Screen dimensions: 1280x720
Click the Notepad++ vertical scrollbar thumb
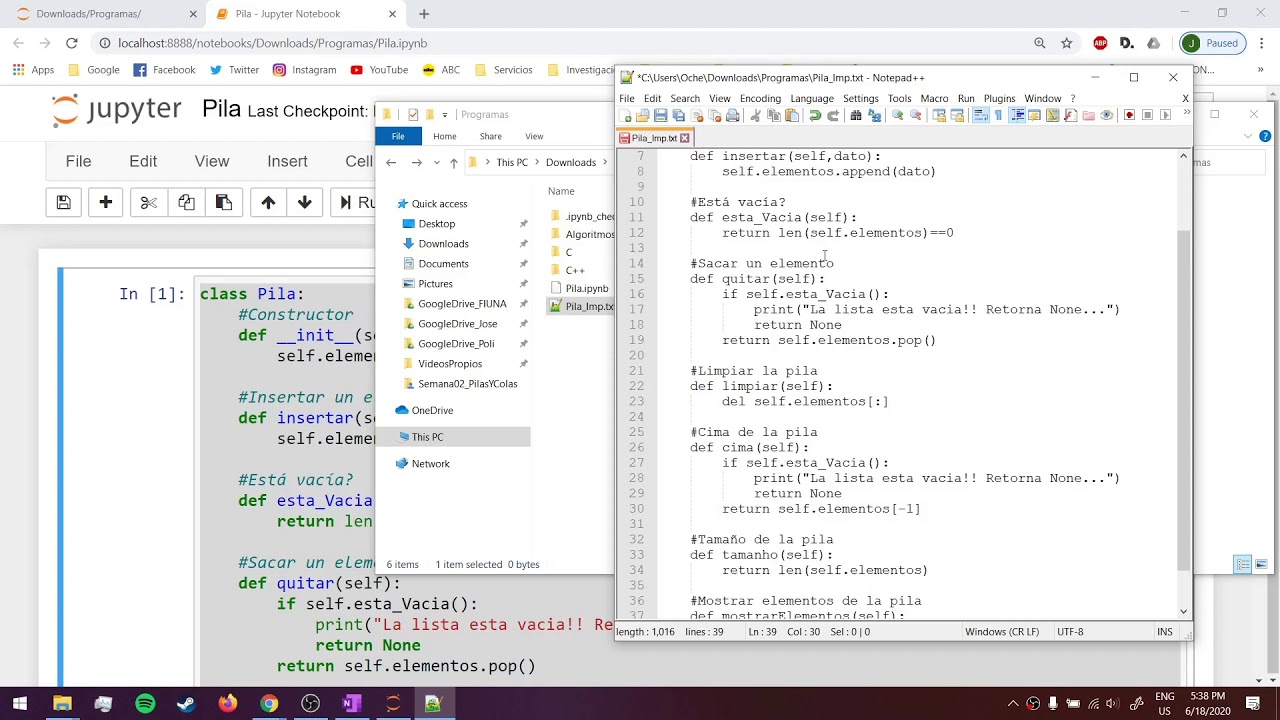[1184, 400]
